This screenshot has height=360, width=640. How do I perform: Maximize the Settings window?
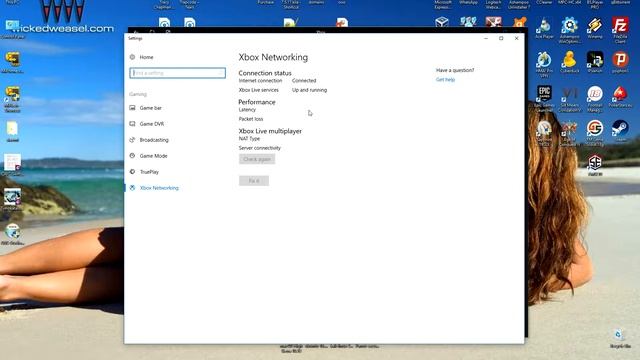click(501, 38)
